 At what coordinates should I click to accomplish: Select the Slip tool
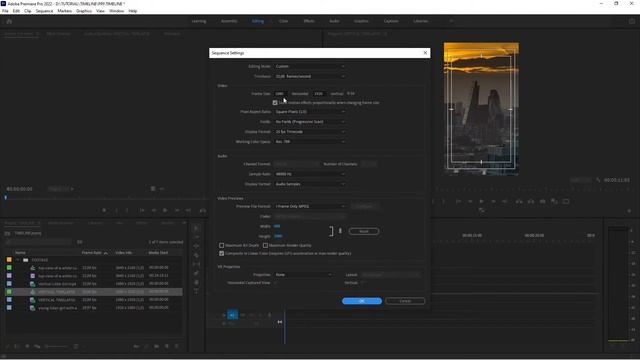[196, 264]
